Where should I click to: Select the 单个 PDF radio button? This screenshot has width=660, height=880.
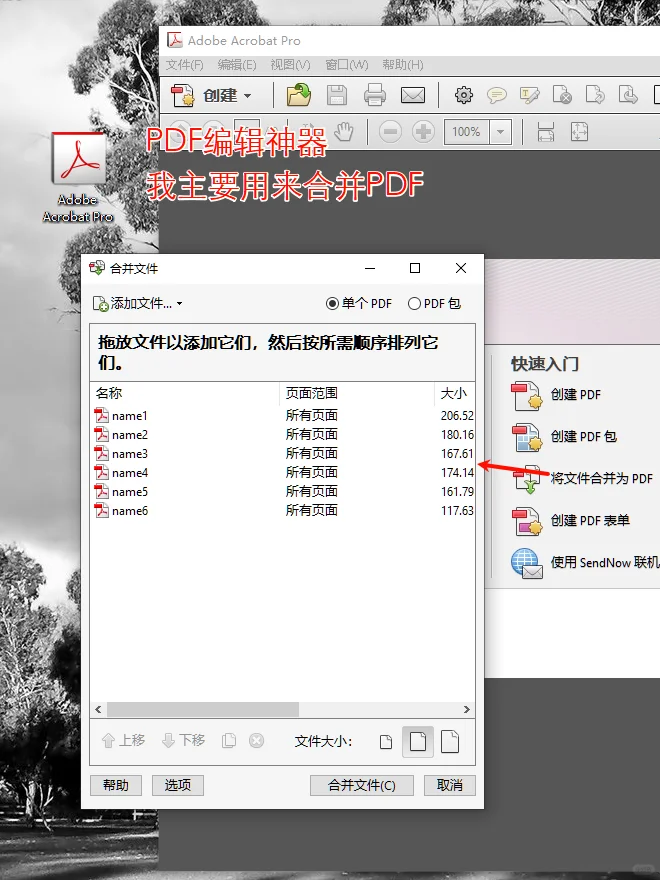tap(359, 304)
